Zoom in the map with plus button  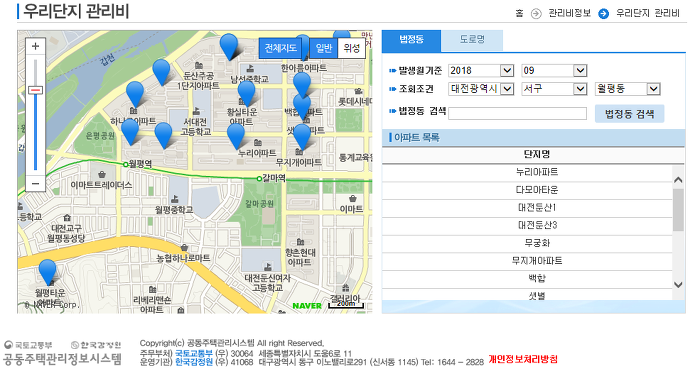tap(36, 46)
